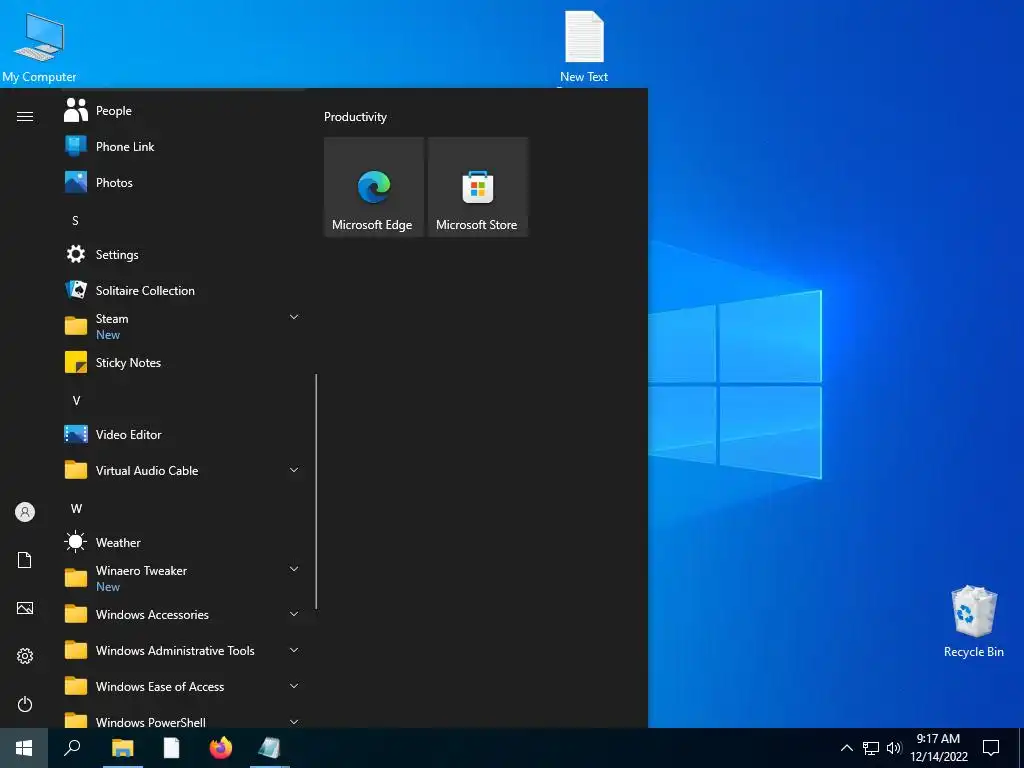This screenshot has width=1024, height=768.
Task: Select the Recycle Bin desktop icon
Action: pyautogui.click(x=974, y=622)
